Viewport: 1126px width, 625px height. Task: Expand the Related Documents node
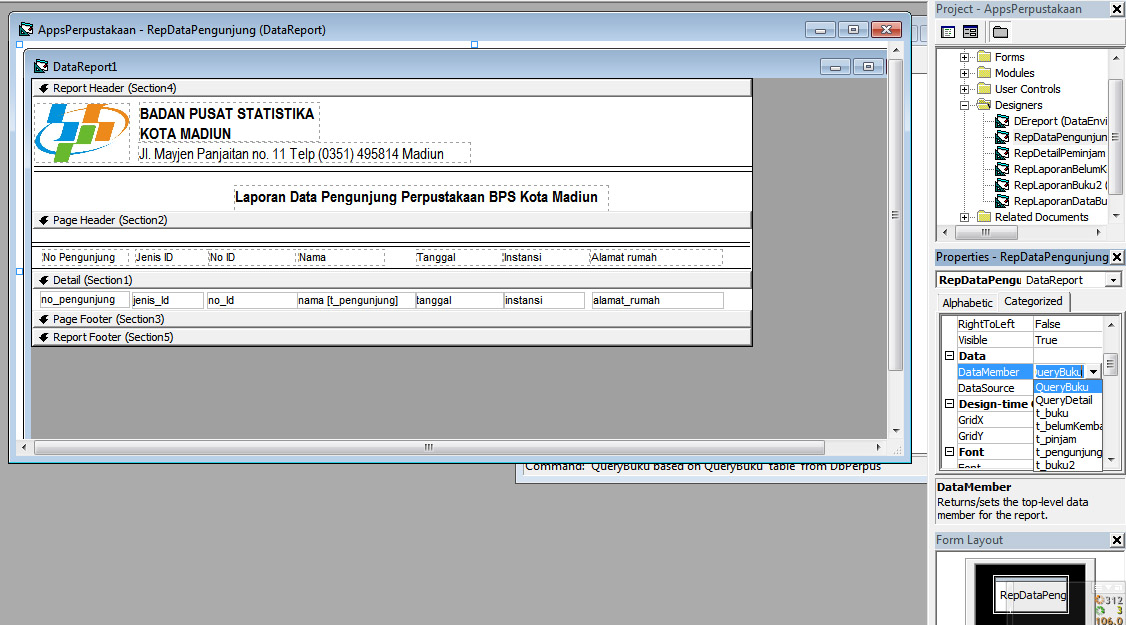tap(964, 216)
